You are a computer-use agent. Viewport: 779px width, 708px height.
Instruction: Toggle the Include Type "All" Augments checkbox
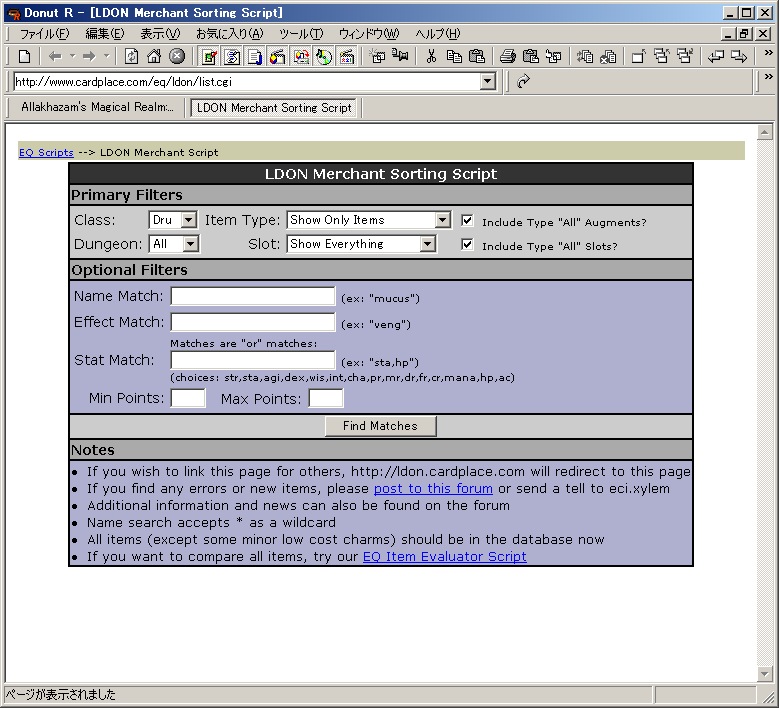pos(467,221)
